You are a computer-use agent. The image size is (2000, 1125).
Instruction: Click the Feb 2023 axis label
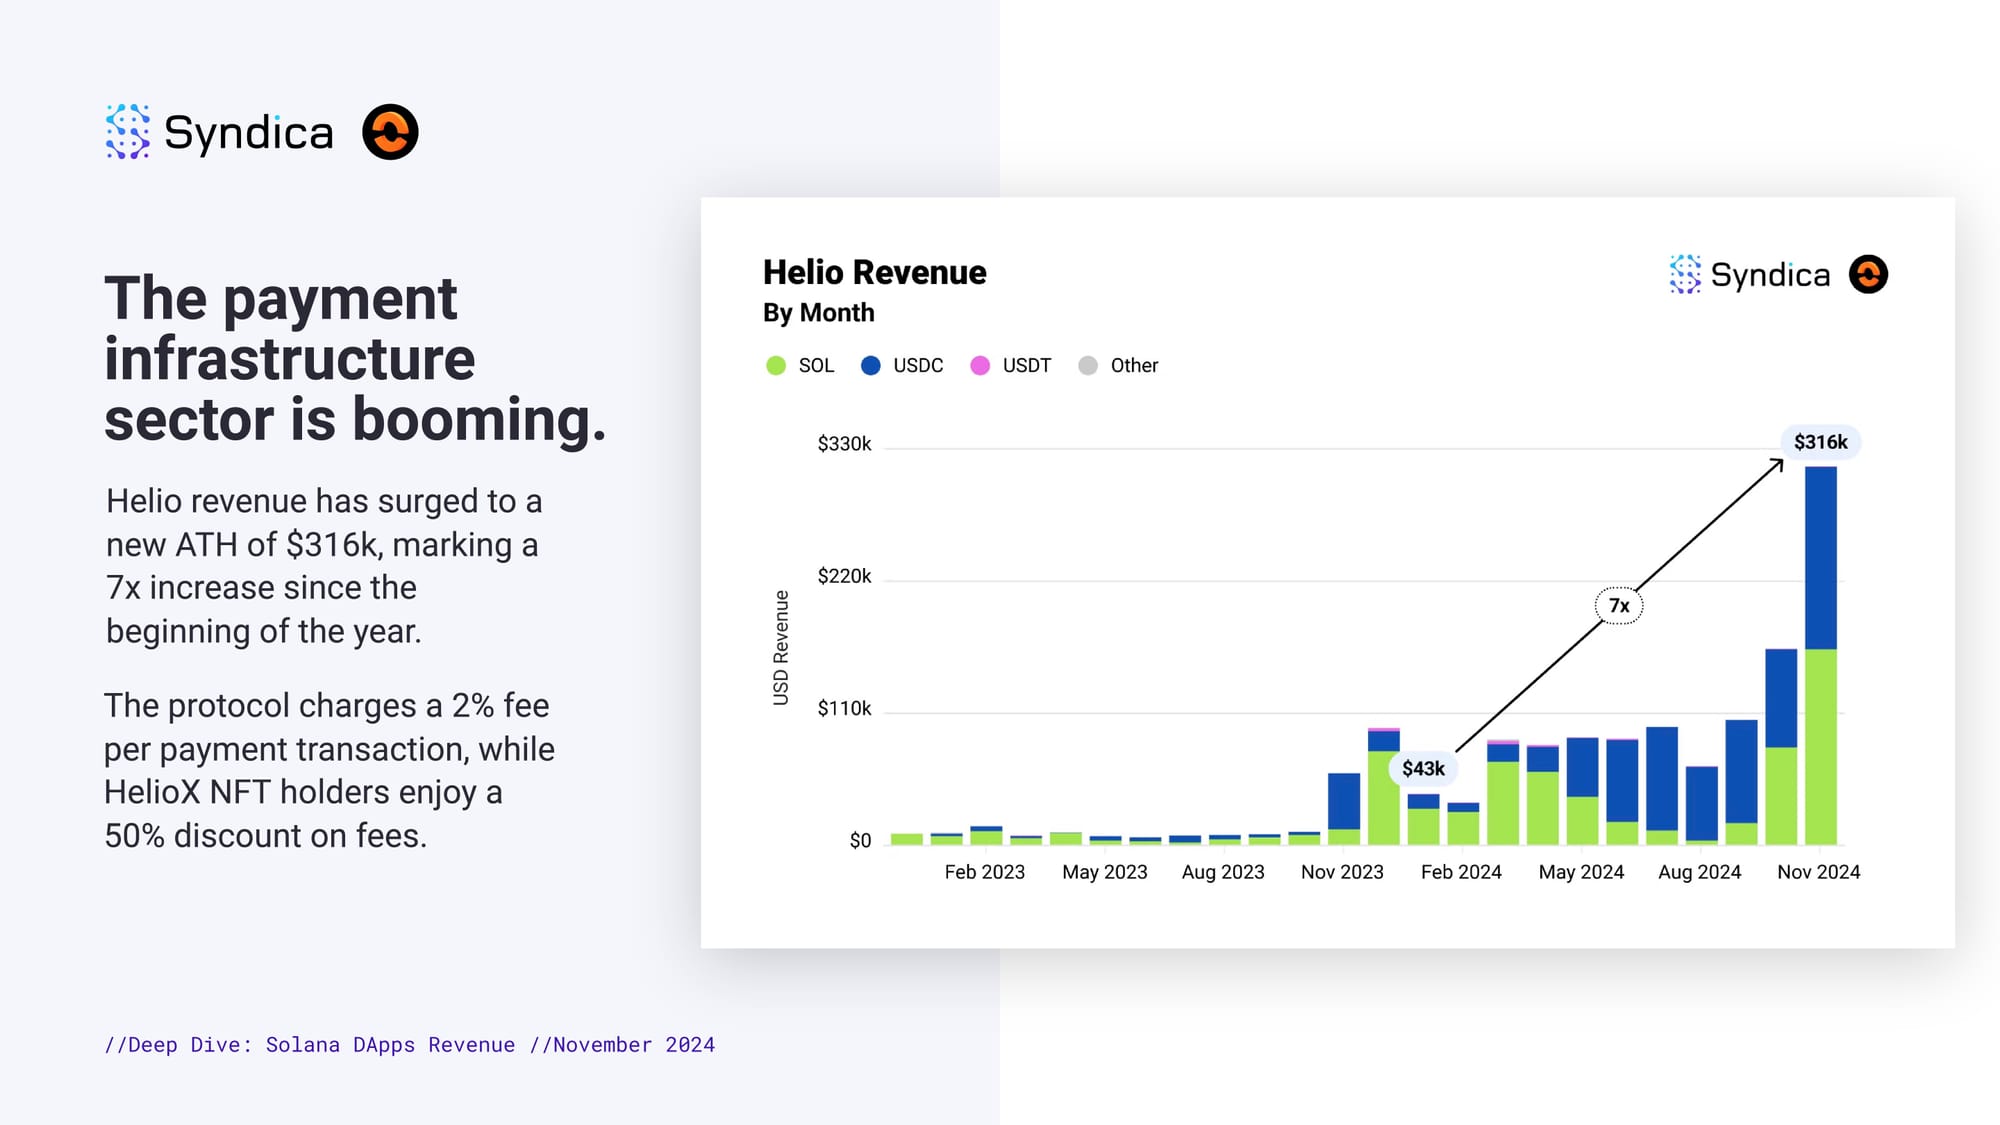tap(984, 872)
